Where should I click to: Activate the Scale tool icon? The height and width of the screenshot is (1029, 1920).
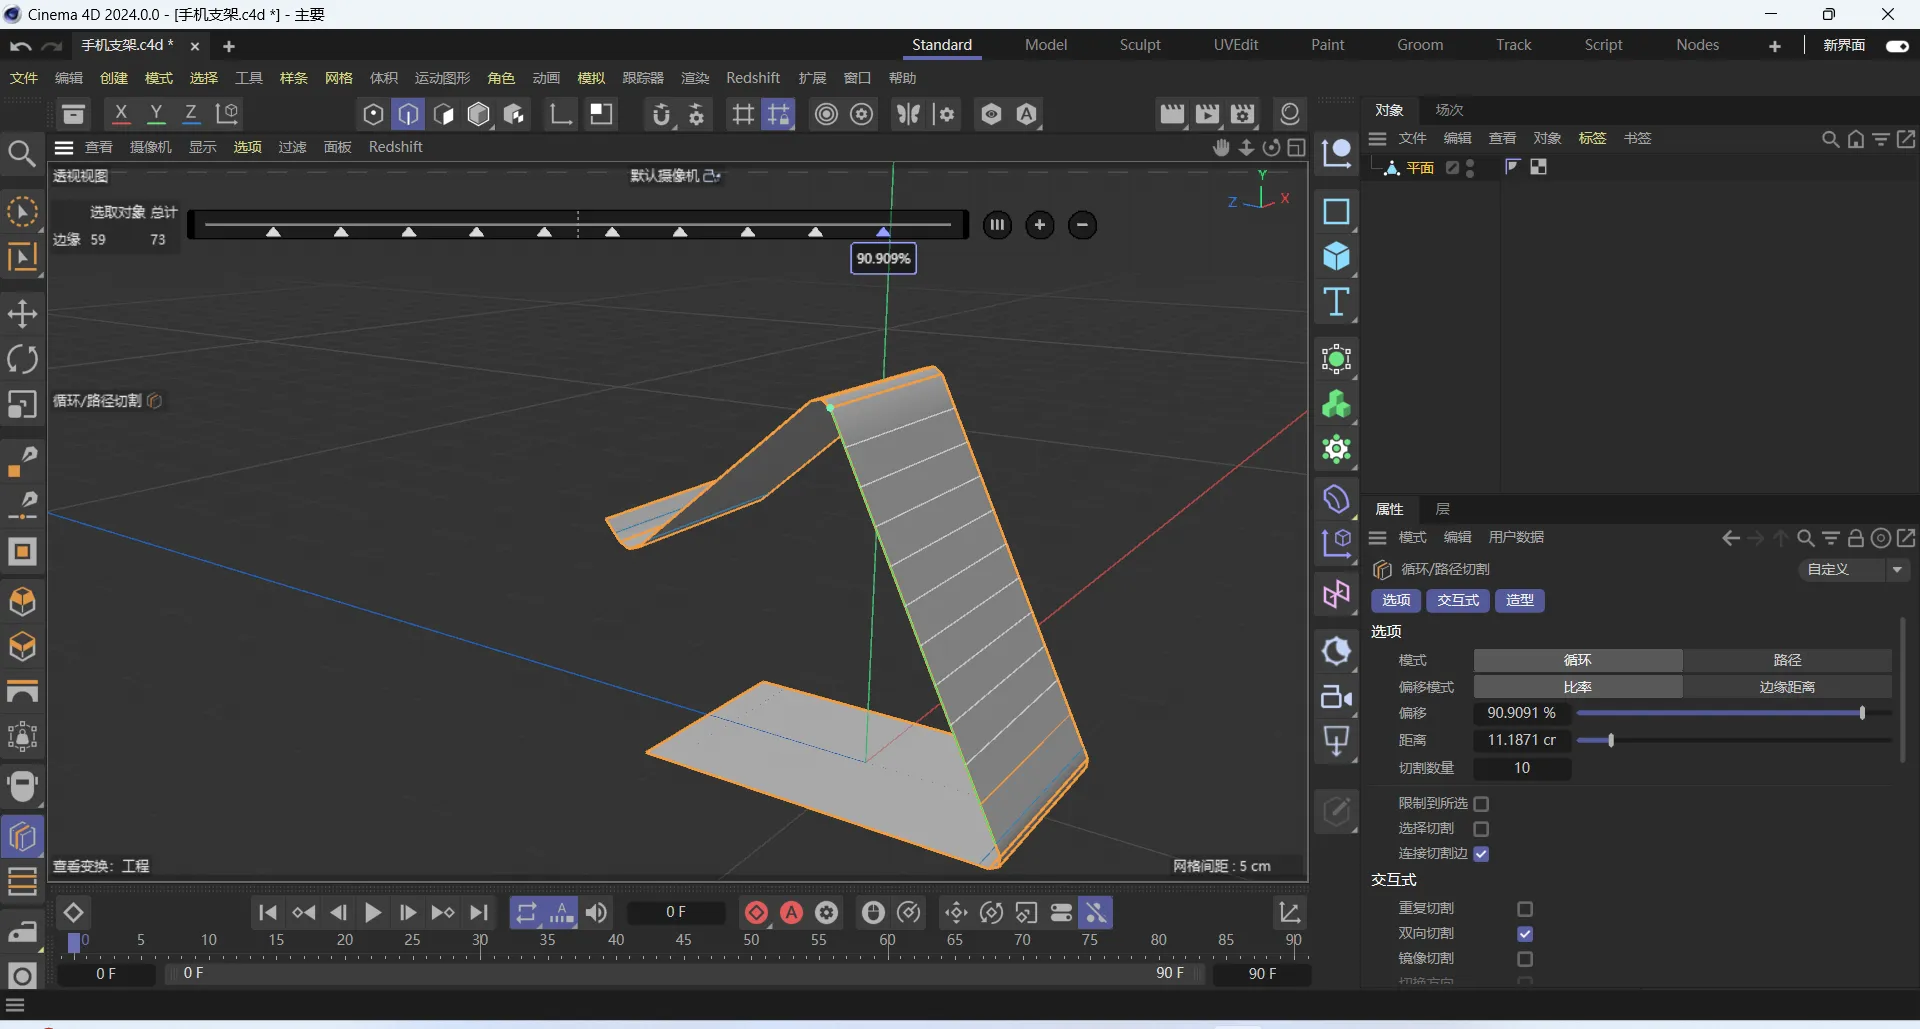click(x=22, y=404)
